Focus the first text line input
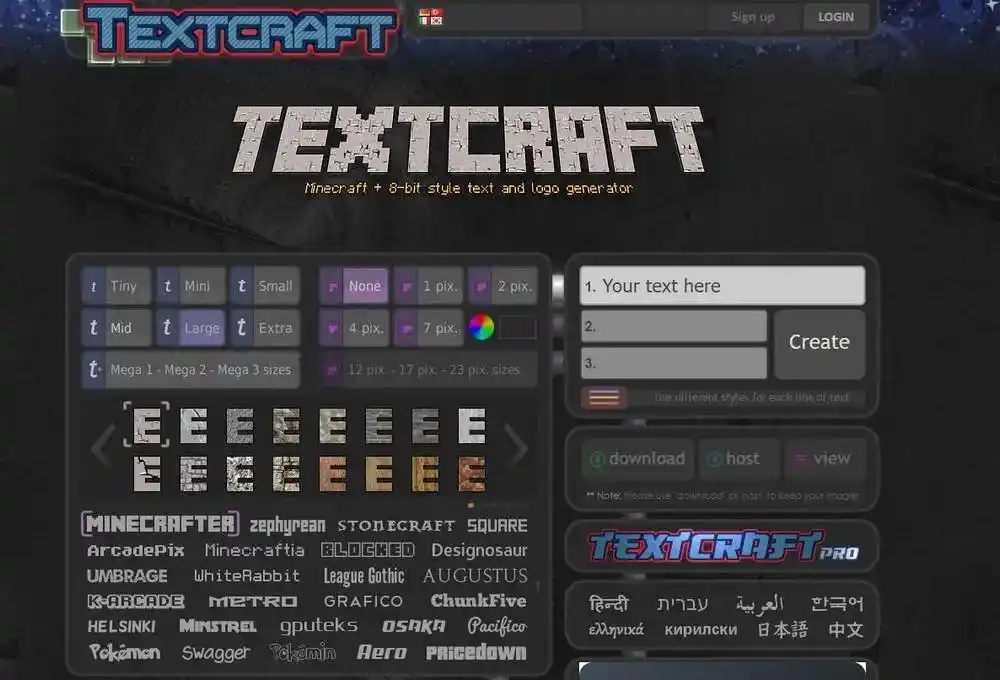This screenshot has height=680, width=1000. pos(723,286)
